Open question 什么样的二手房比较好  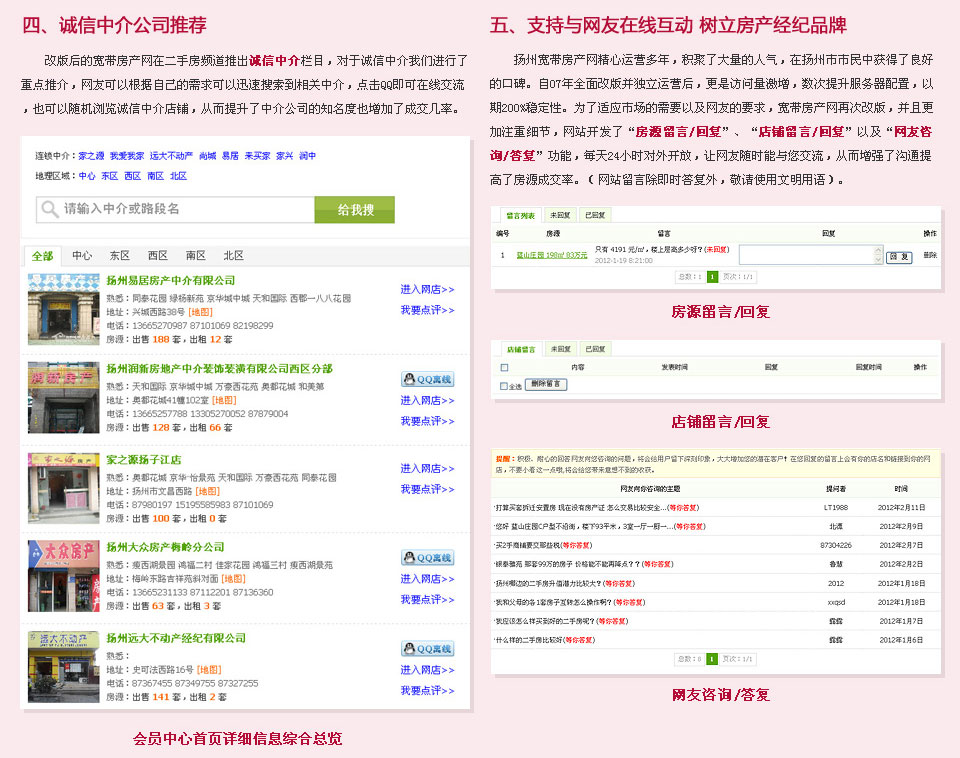pyautogui.click(x=545, y=640)
